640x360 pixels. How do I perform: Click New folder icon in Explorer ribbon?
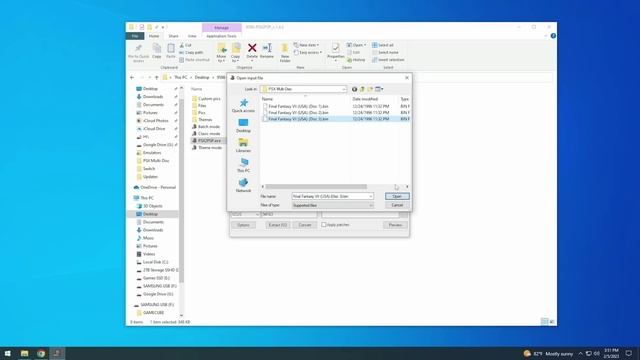285,49
